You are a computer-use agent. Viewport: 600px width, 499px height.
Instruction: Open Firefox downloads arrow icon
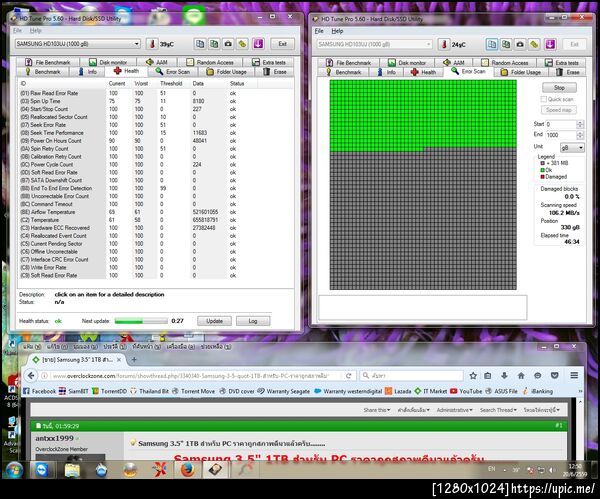(x=504, y=376)
